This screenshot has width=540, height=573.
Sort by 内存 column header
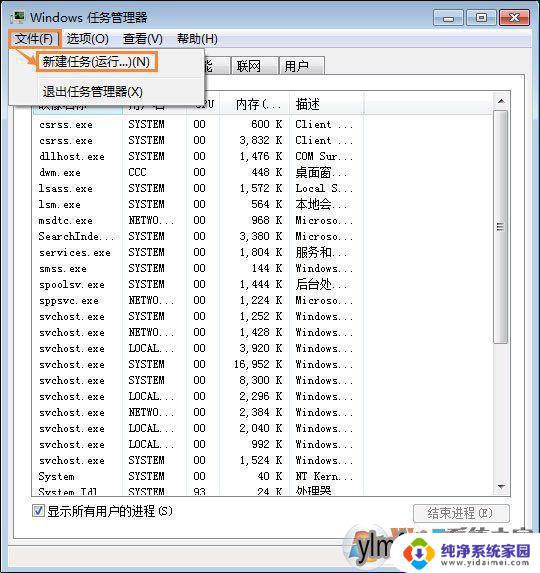tap(255, 105)
